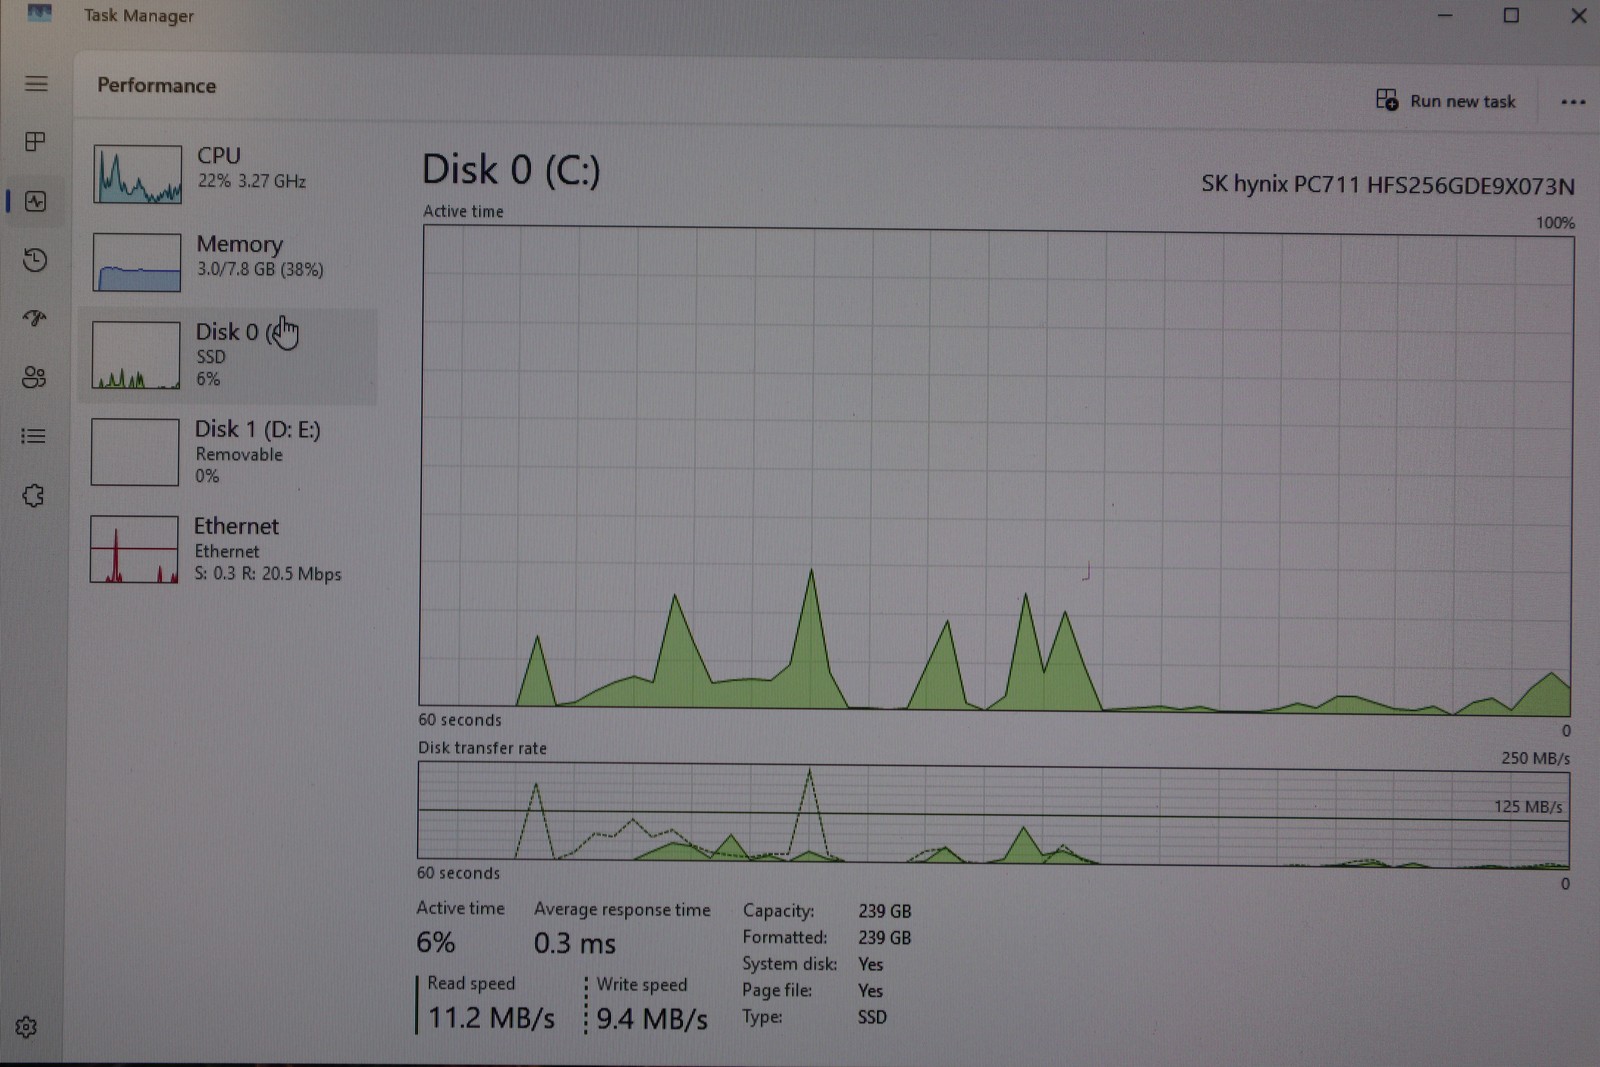The height and width of the screenshot is (1067, 1600).
Task: Click the SK hynix PC711 model name
Action: click(x=1388, y=185)
